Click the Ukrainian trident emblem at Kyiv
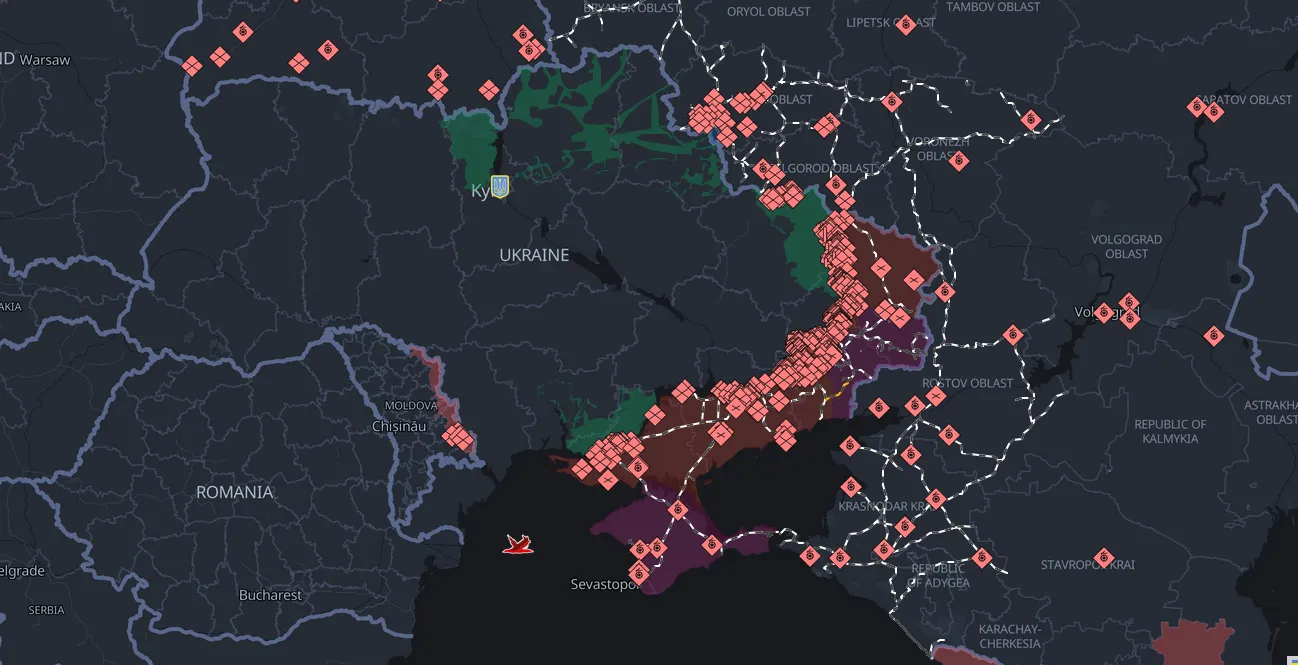The height and width of the screenshot is (665, 1298). 499,187
